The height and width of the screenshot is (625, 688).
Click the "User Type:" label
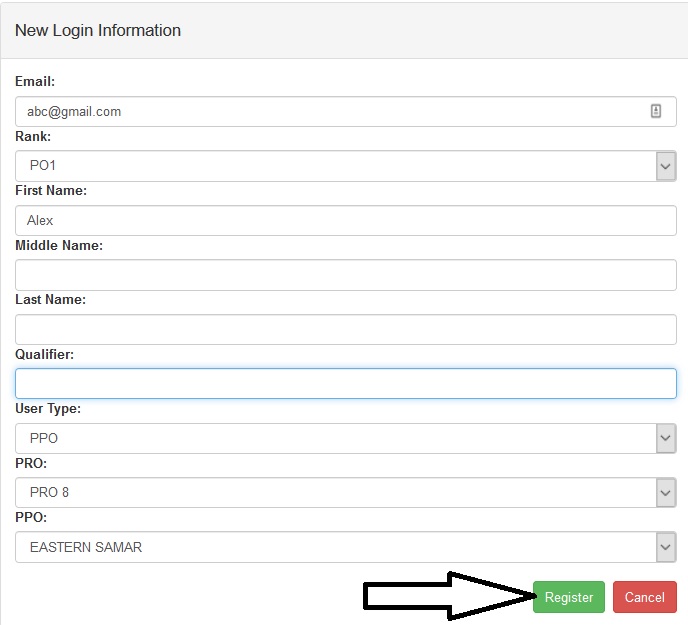[x=48, y=408]
